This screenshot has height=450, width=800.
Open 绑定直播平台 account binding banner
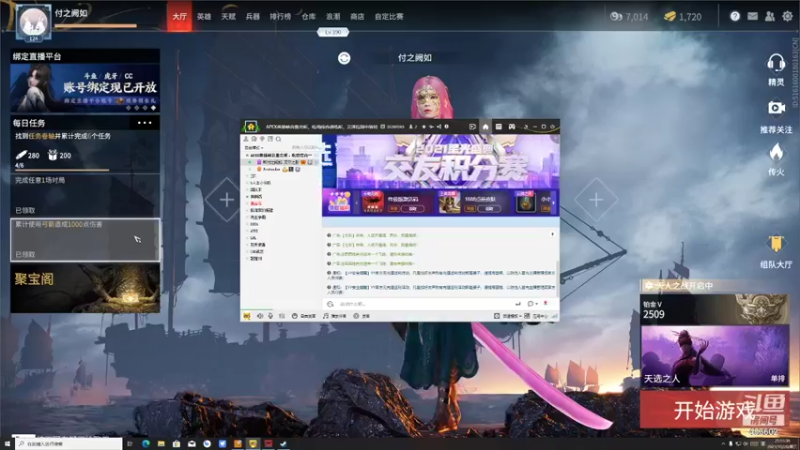(x=85, y=88)
